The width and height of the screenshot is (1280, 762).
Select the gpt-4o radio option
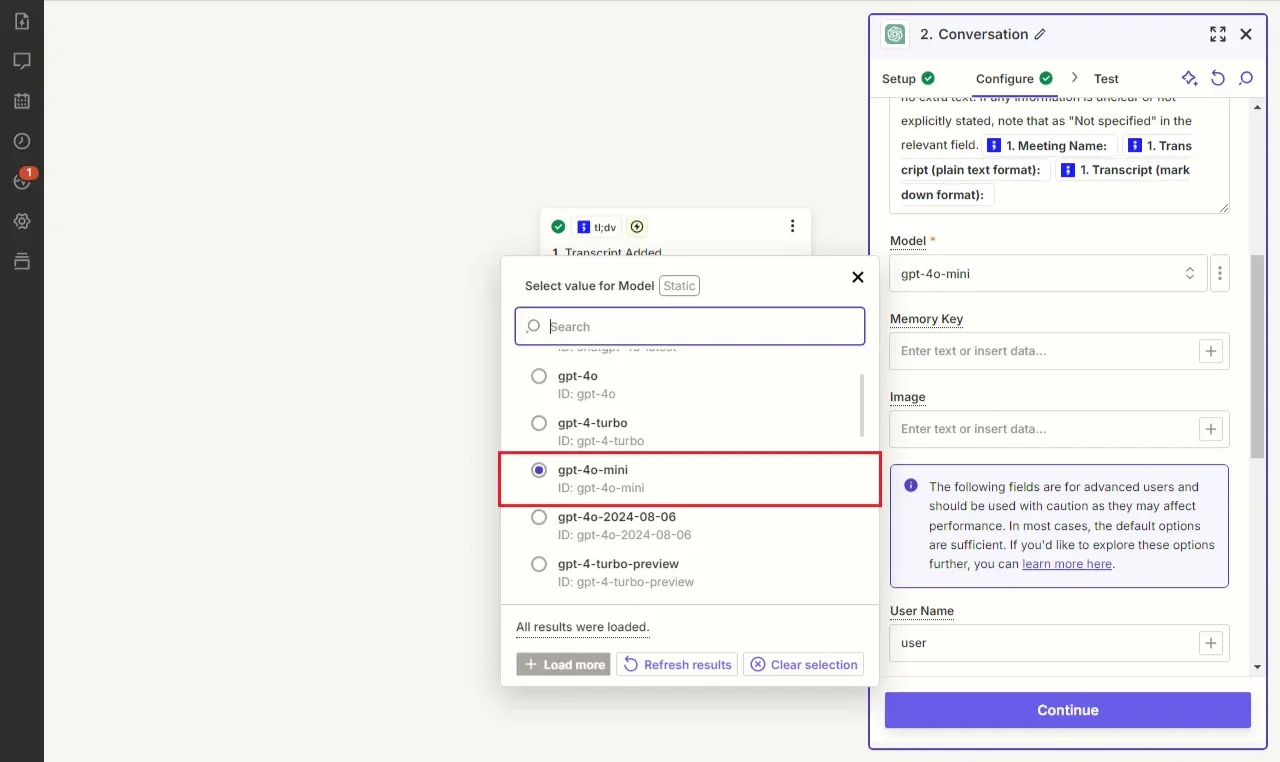[539, 376]
